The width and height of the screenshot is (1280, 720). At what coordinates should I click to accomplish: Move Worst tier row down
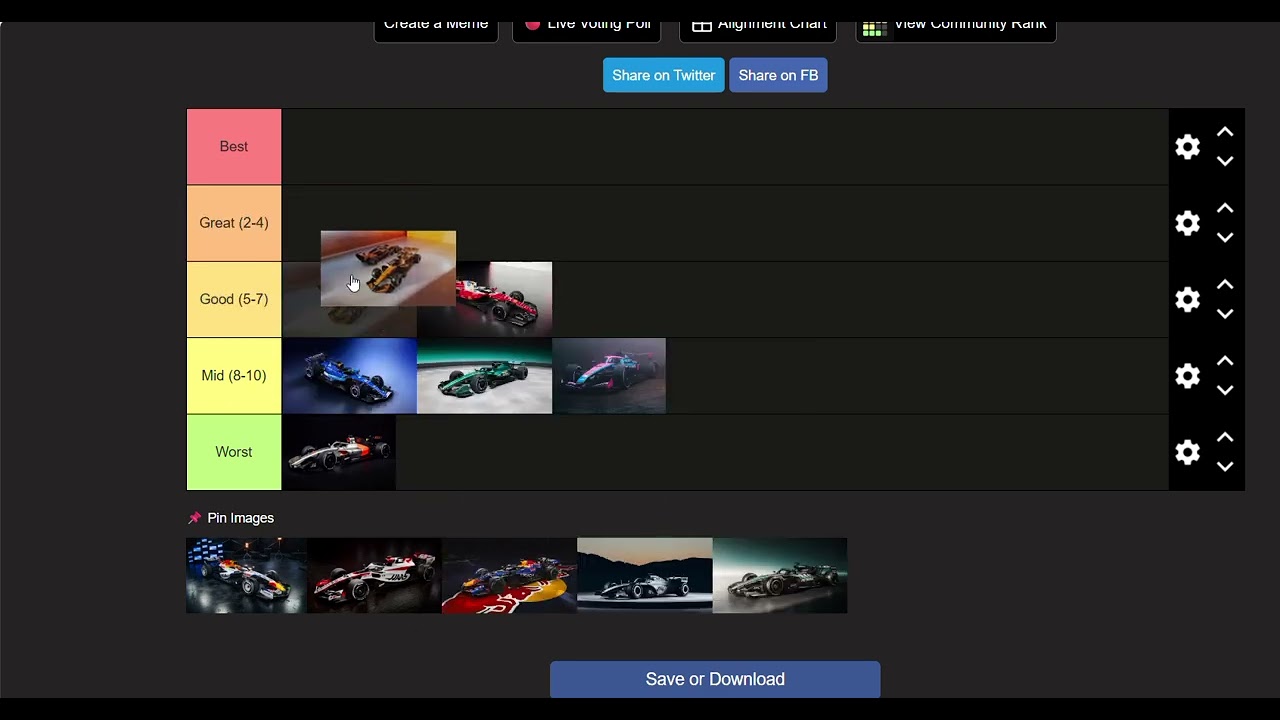pos(1225,466)
